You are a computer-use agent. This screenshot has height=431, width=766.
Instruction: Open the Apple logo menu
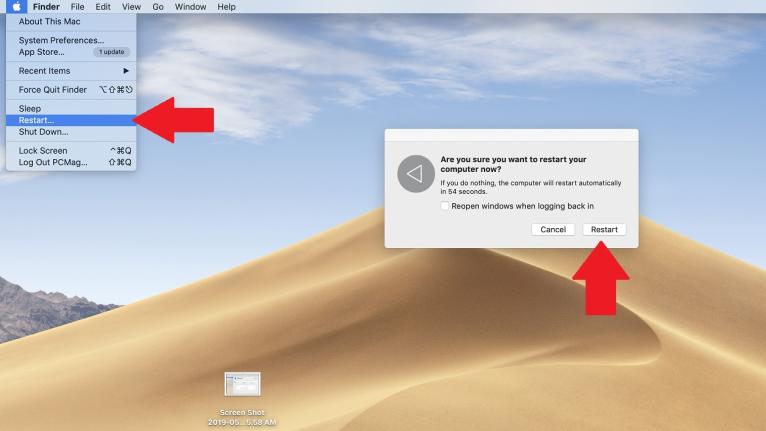click(x=16, y=7)
